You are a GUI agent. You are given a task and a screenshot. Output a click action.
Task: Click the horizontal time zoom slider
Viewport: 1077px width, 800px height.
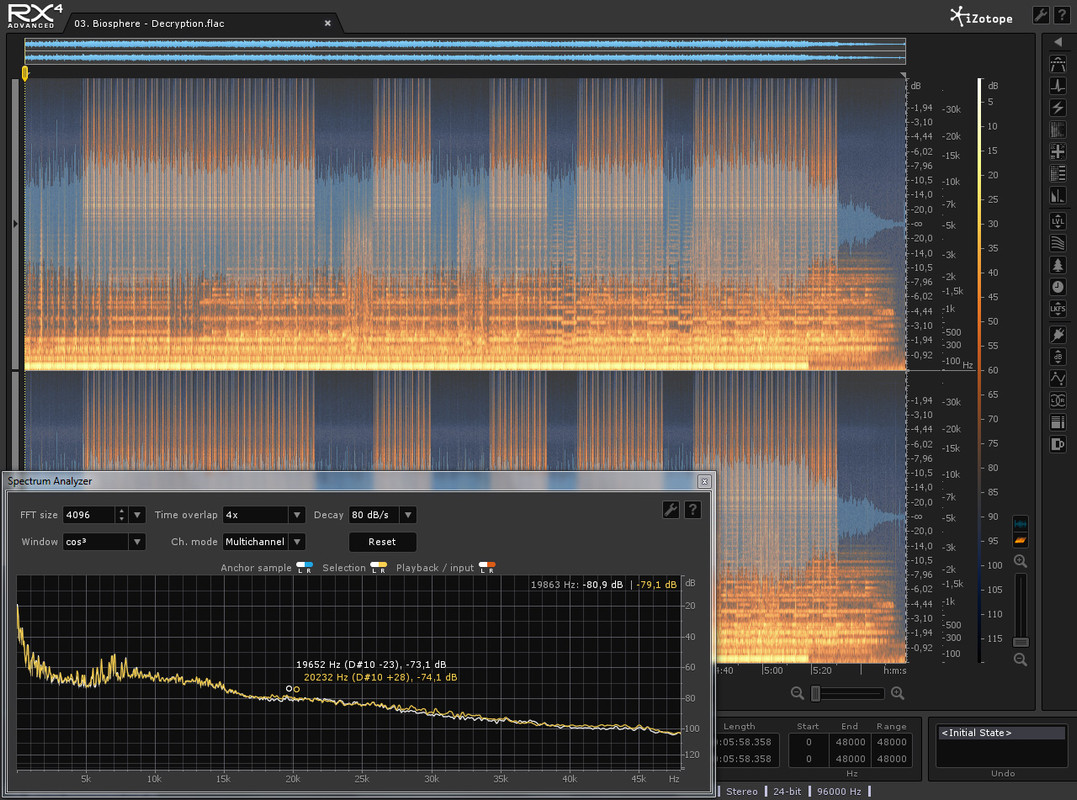click(848, 694)
